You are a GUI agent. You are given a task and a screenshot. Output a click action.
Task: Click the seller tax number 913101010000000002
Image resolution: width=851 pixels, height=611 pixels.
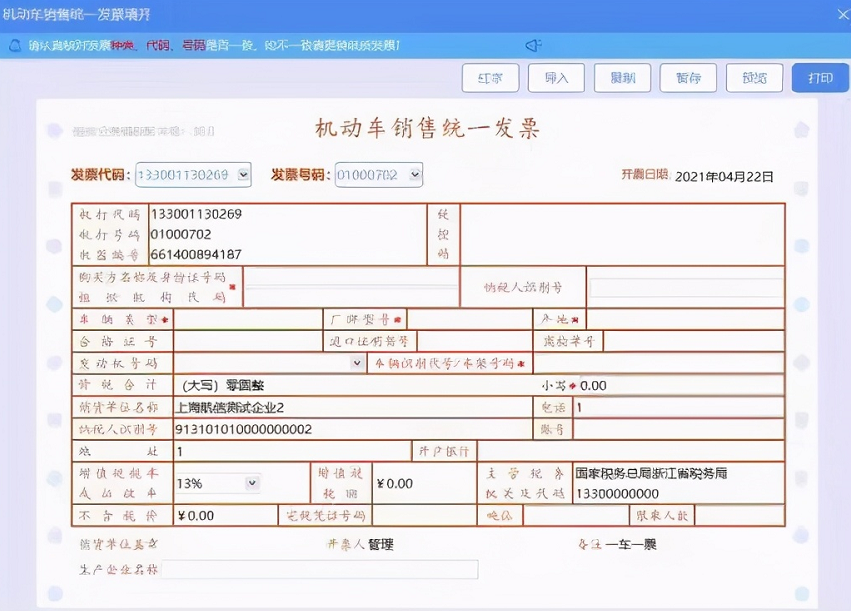point(244,430)
